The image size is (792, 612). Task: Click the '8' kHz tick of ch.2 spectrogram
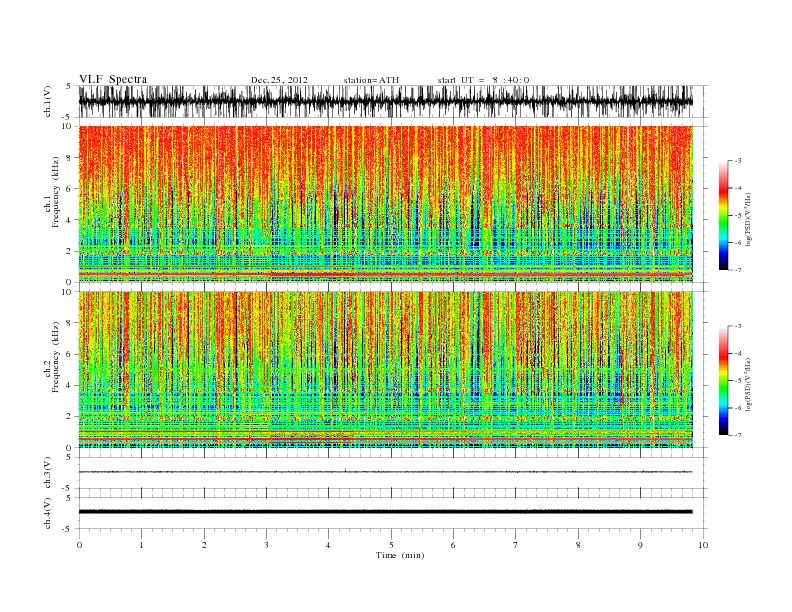coord(69,323)
